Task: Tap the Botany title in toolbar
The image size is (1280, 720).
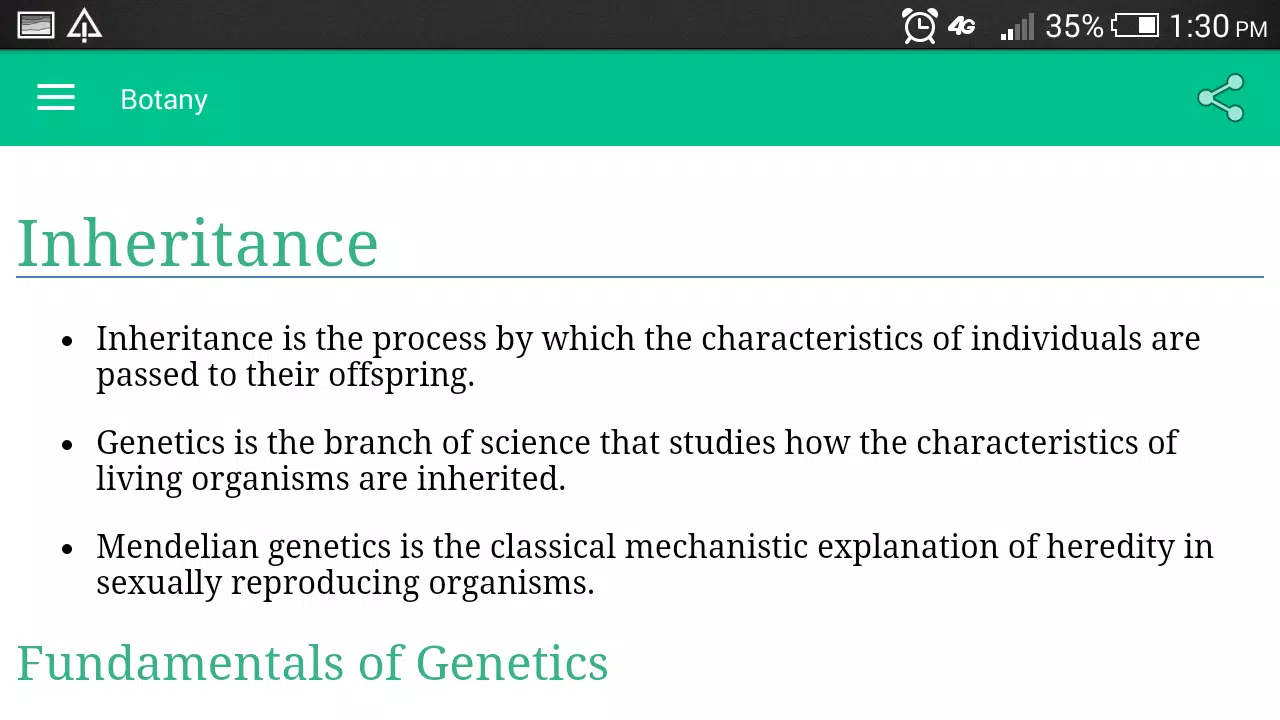Action: tap(164, 100)
